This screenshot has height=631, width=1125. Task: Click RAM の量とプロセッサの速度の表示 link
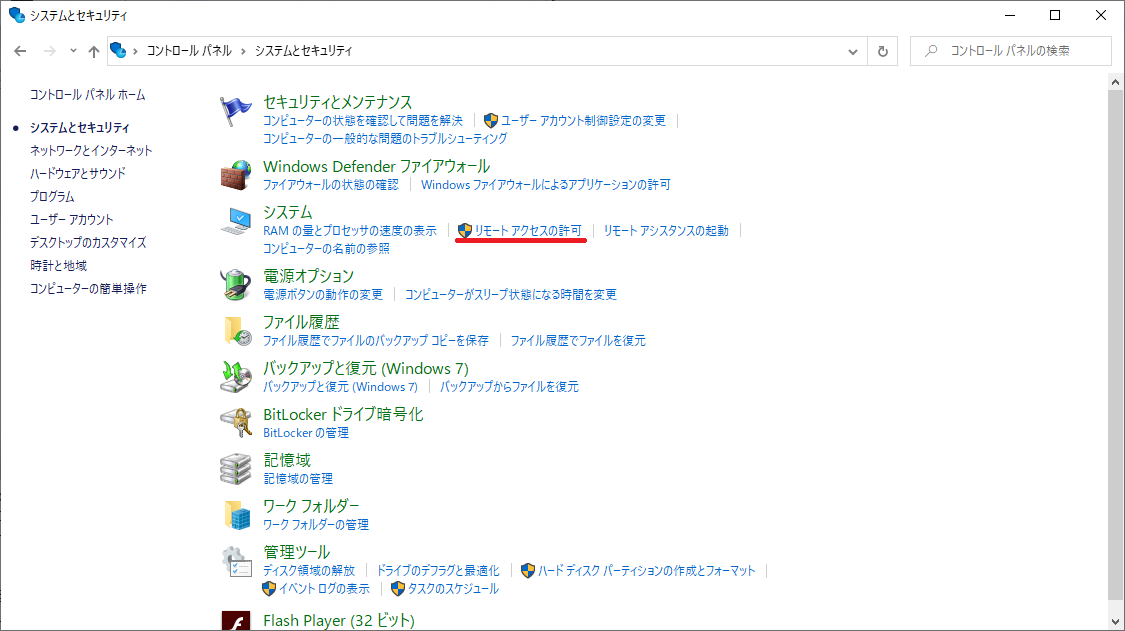(350, 230)
